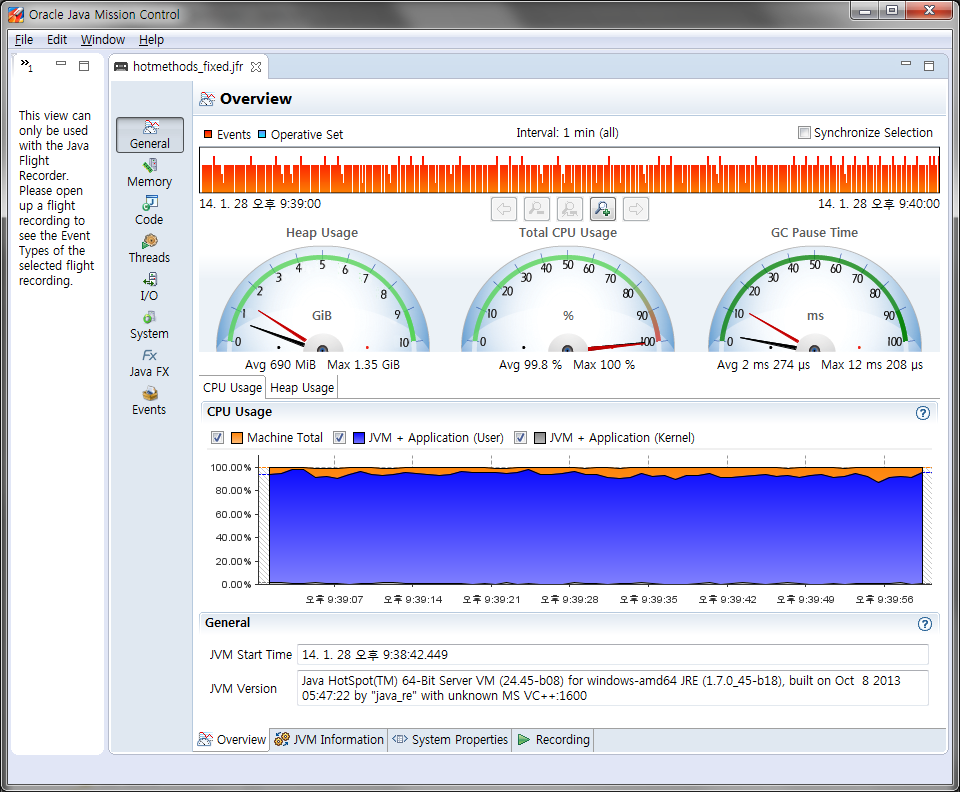960x792 pixels.
Task: Click the gray JVM Kernel color swatch
Action: (x=539, y=438)
